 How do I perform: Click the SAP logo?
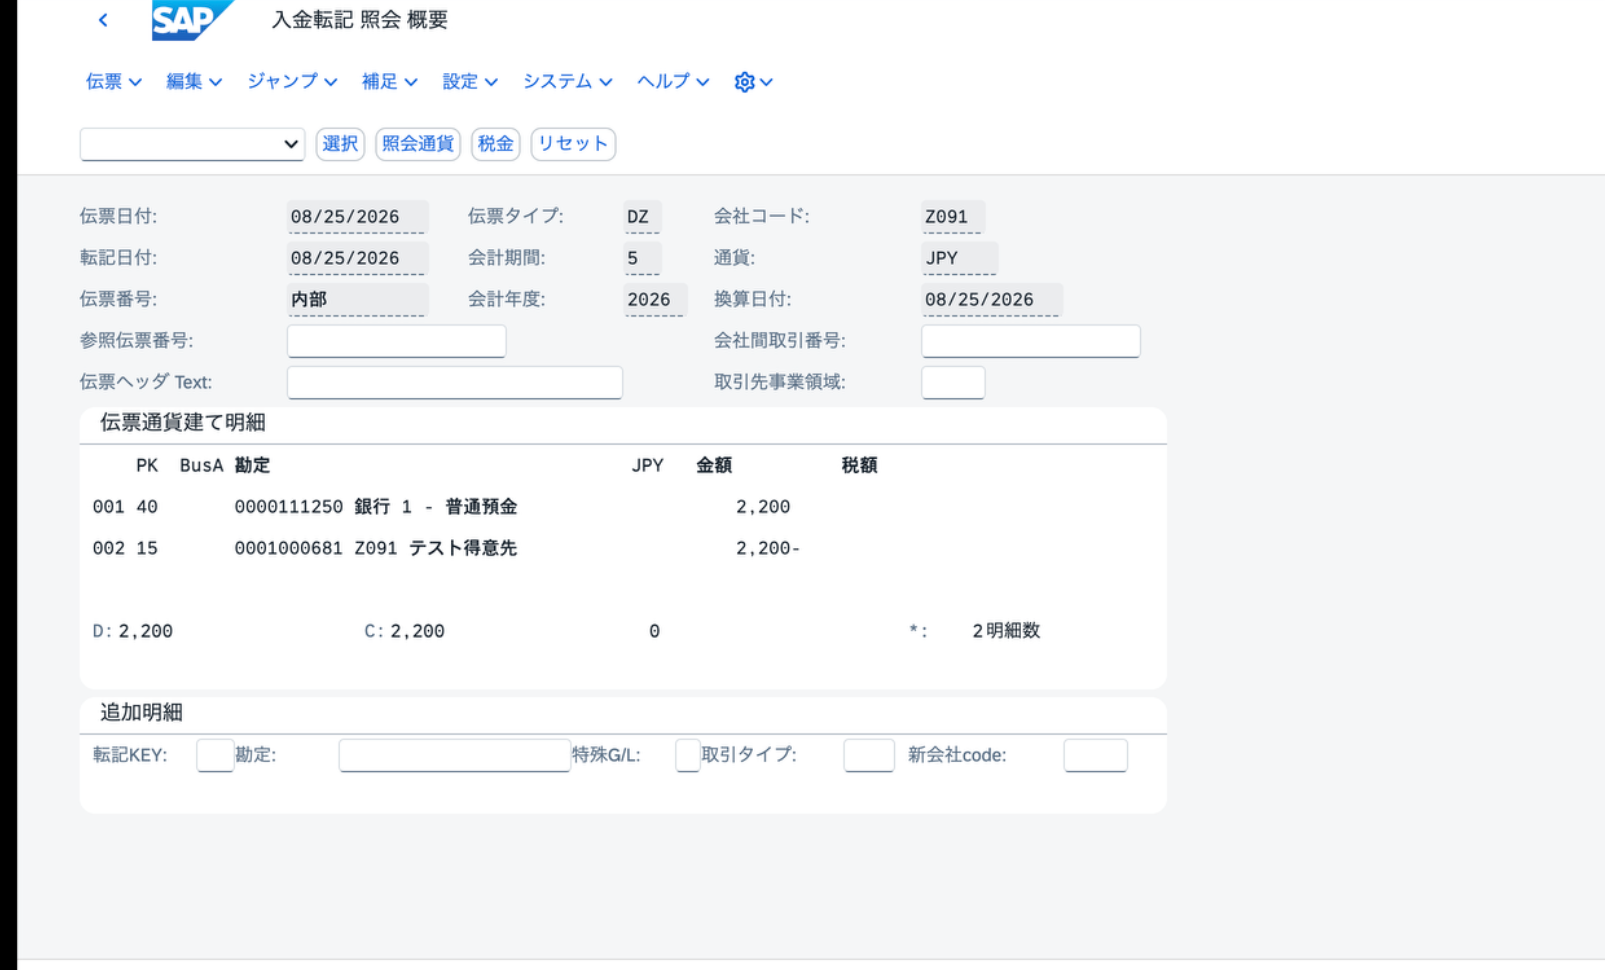192,20
